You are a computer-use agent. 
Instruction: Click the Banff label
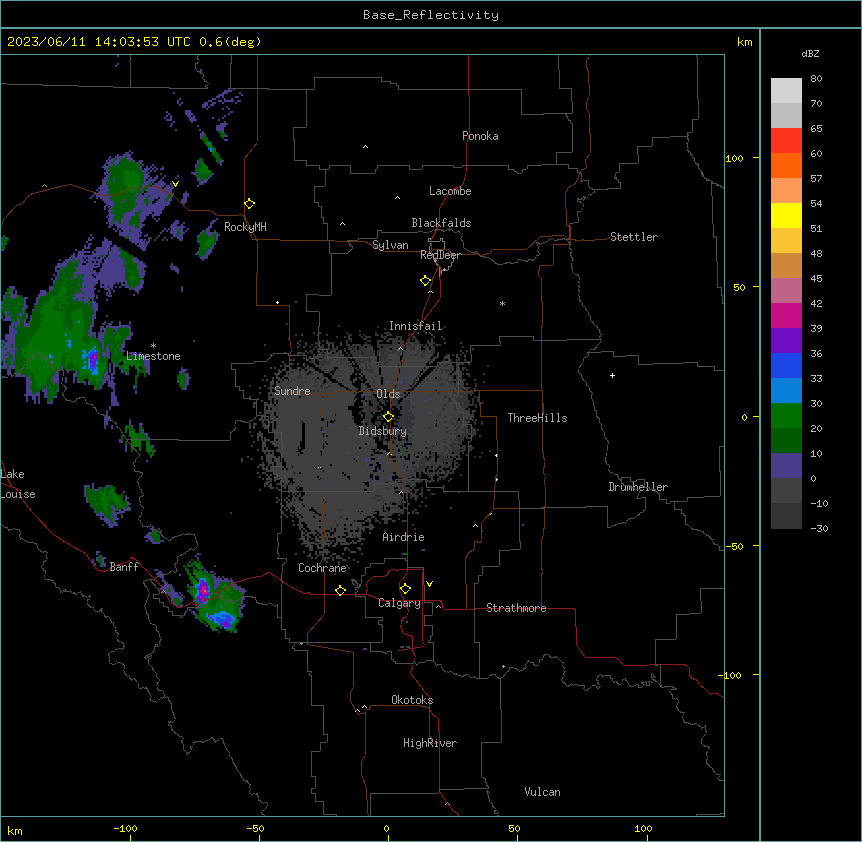124,567
